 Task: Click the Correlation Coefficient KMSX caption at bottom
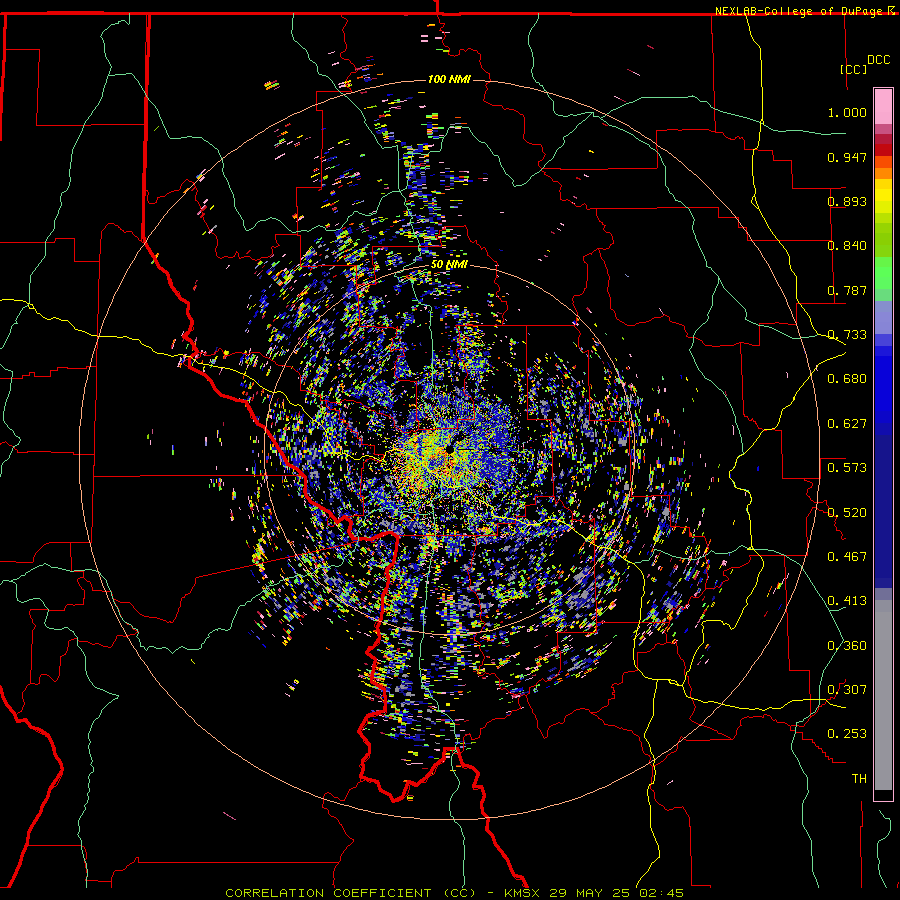454,893
